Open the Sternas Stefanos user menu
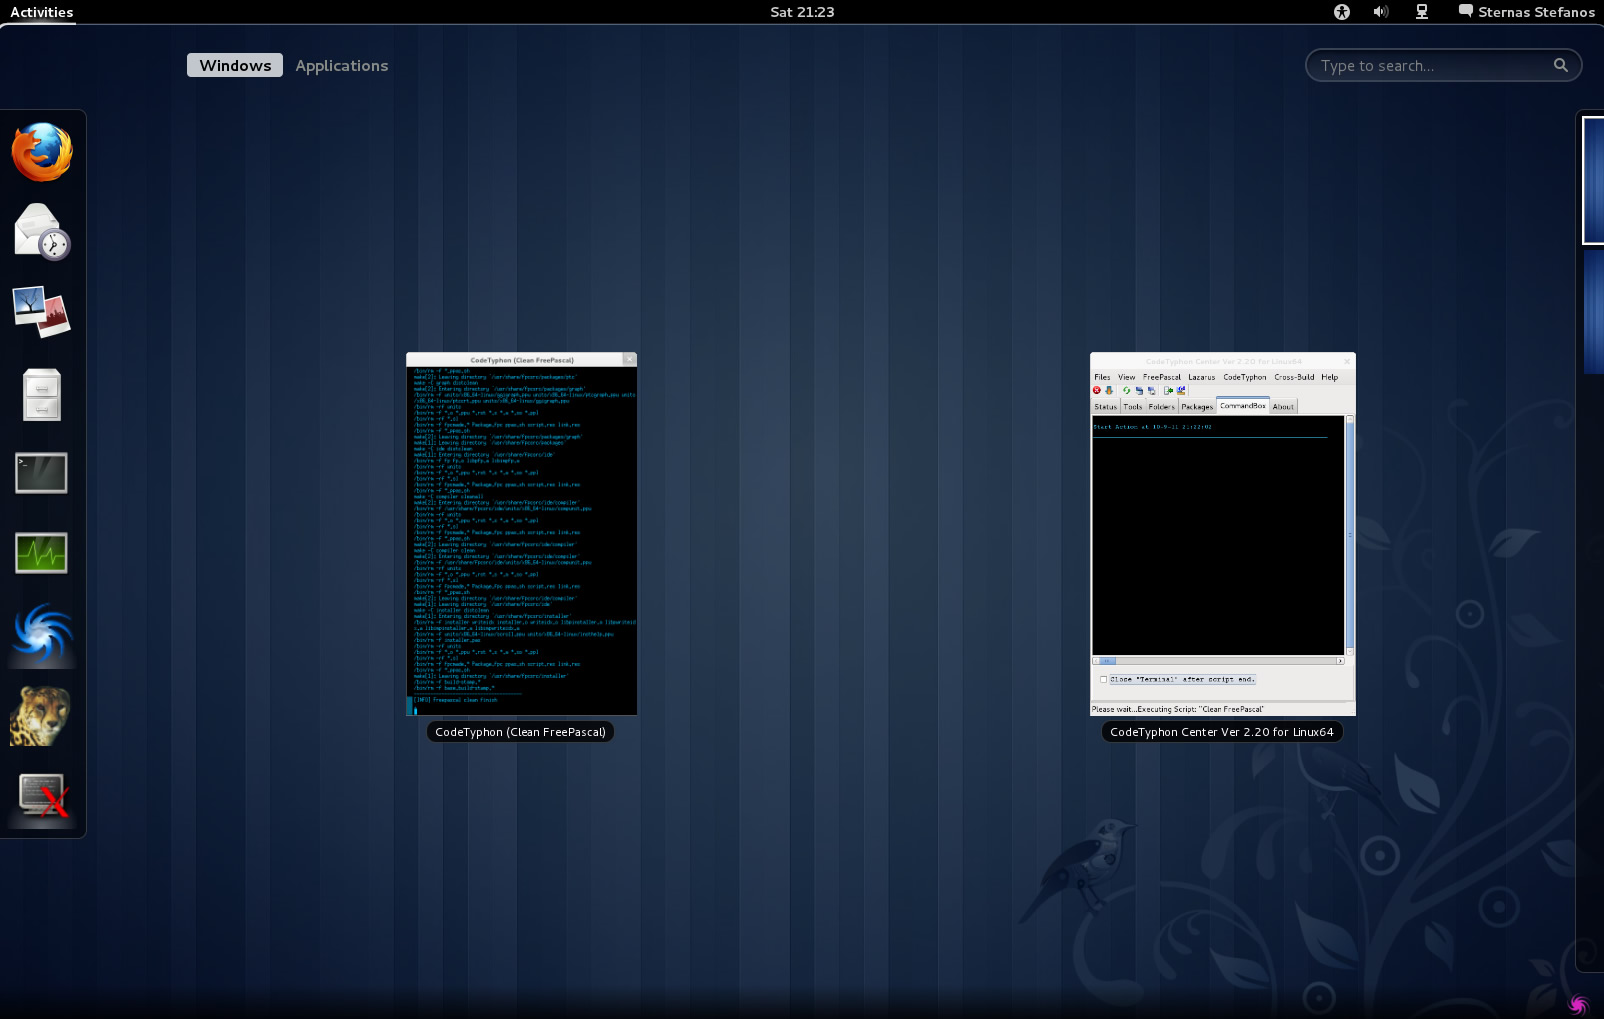 pos(1526,12)
